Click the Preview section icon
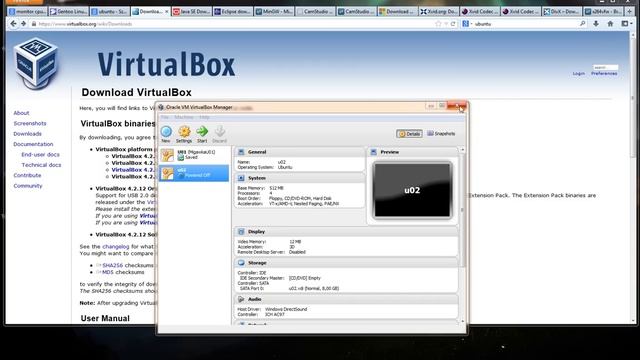 [373, 152]
